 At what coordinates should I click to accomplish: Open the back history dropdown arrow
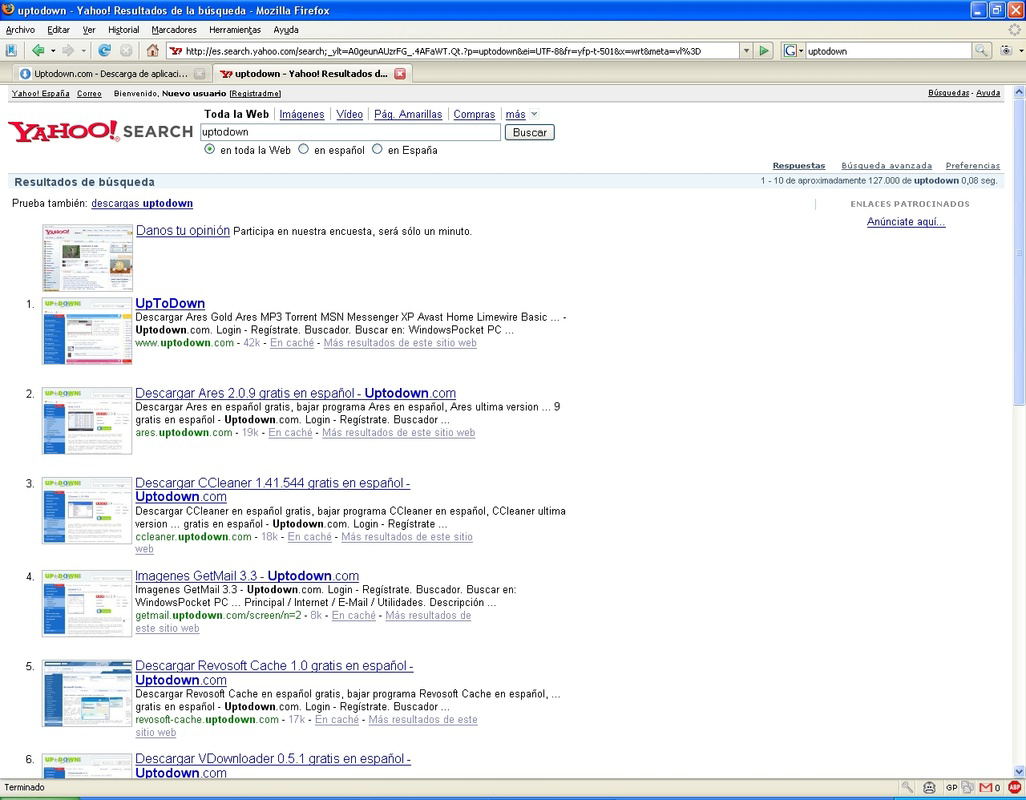tap(53, 50)
